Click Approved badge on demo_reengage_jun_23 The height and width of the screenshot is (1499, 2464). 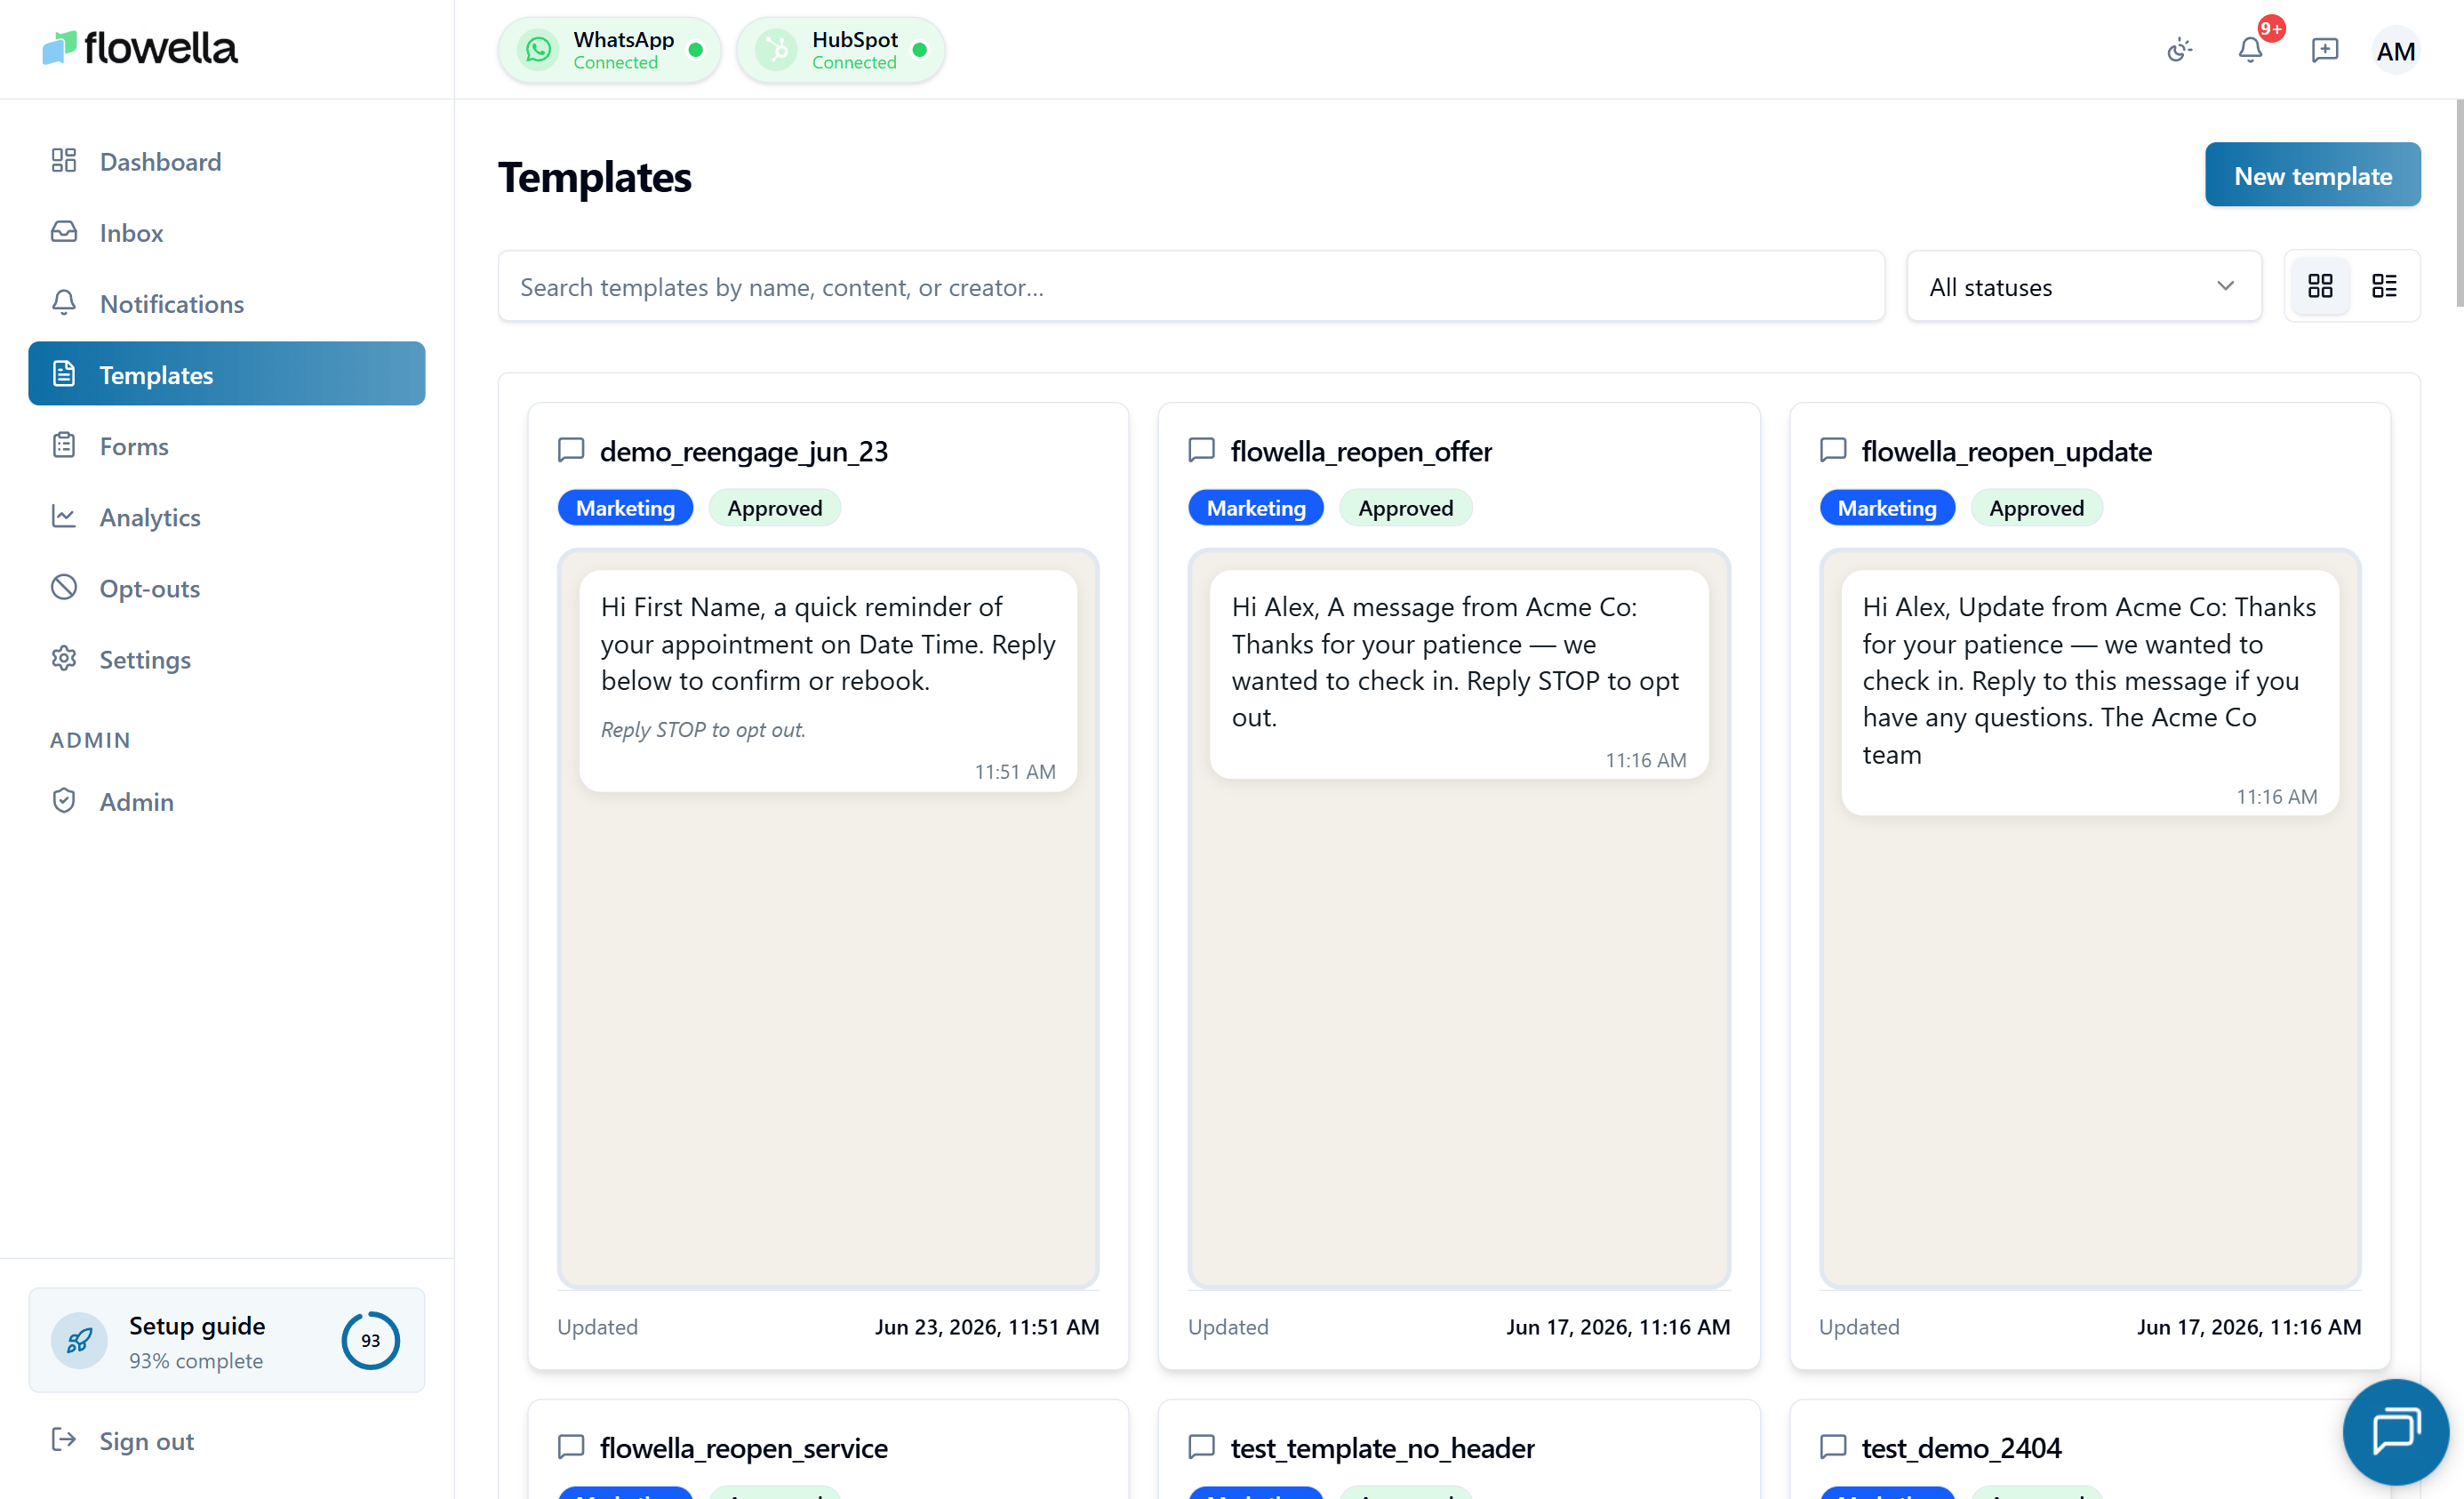774,507
